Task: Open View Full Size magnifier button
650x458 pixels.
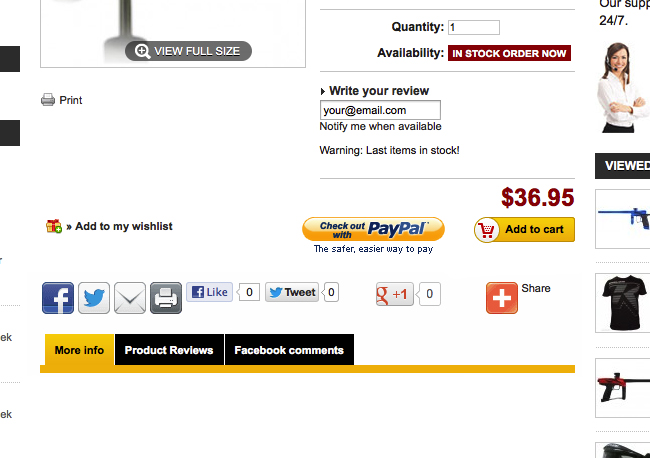Action: pyautogui.click(x=188, y=51)
